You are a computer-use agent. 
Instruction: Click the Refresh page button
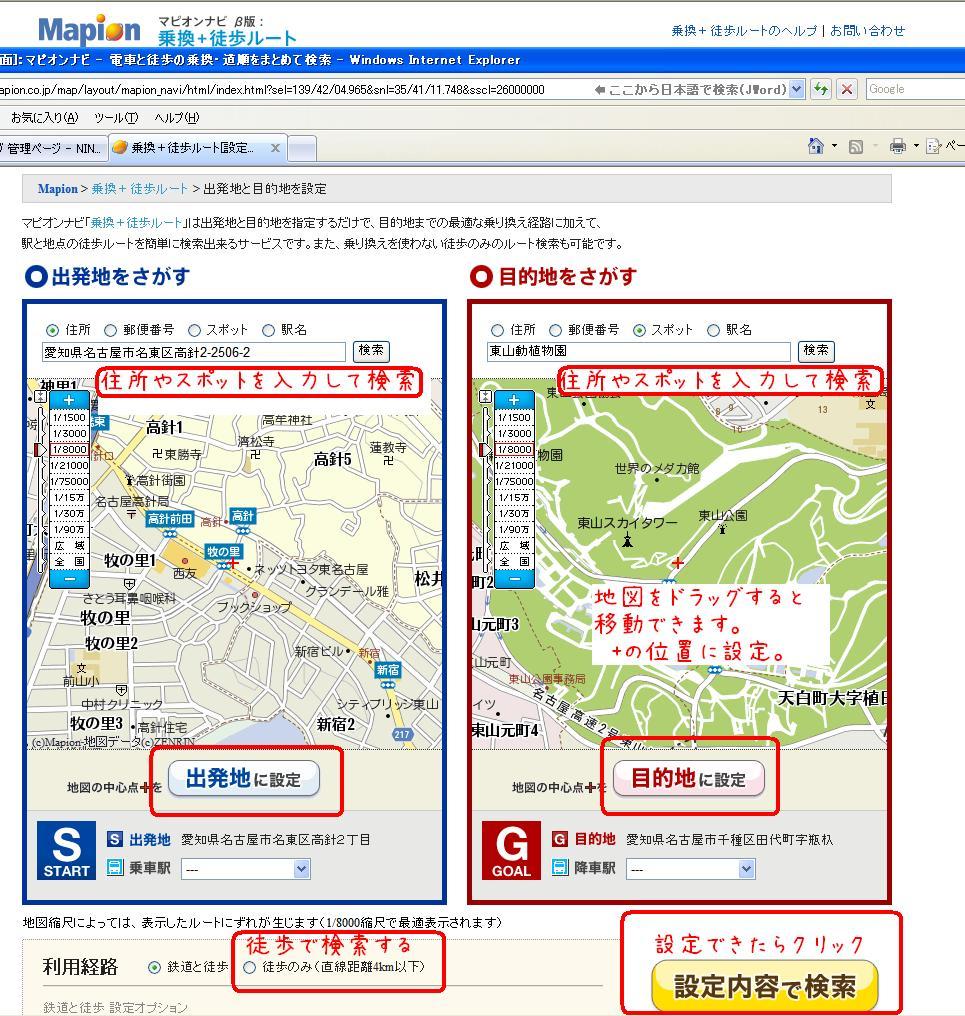pyautogui.click(x=822, y=89)
